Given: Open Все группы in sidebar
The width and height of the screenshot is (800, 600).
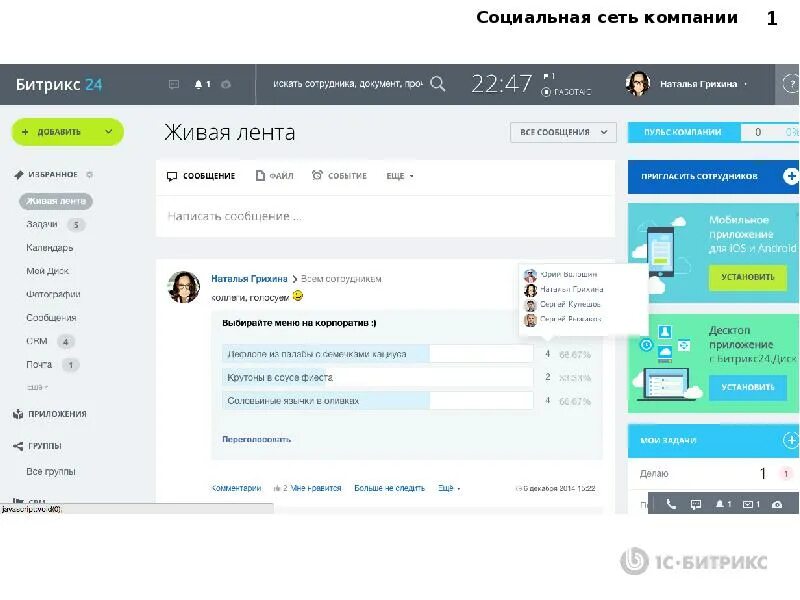Looking at the screenshot, I should pos(51,472).
